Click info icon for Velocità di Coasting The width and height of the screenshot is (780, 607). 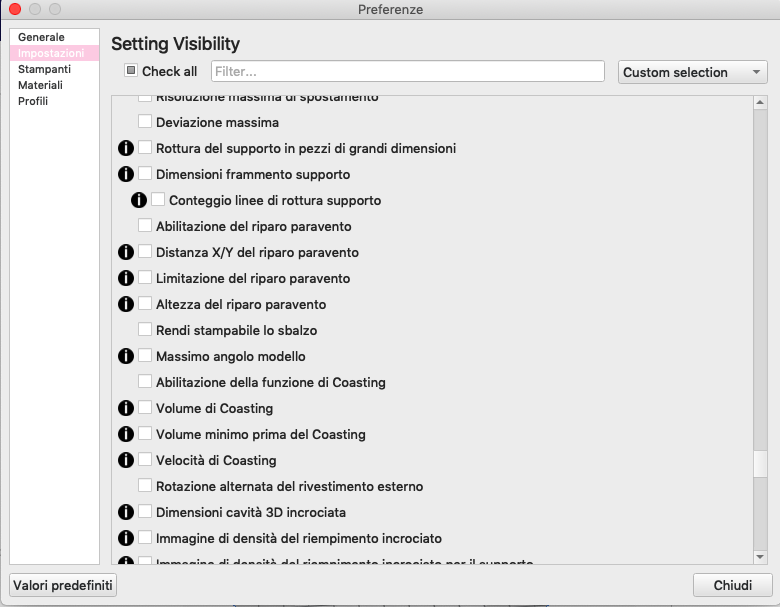tap(126, 460)
